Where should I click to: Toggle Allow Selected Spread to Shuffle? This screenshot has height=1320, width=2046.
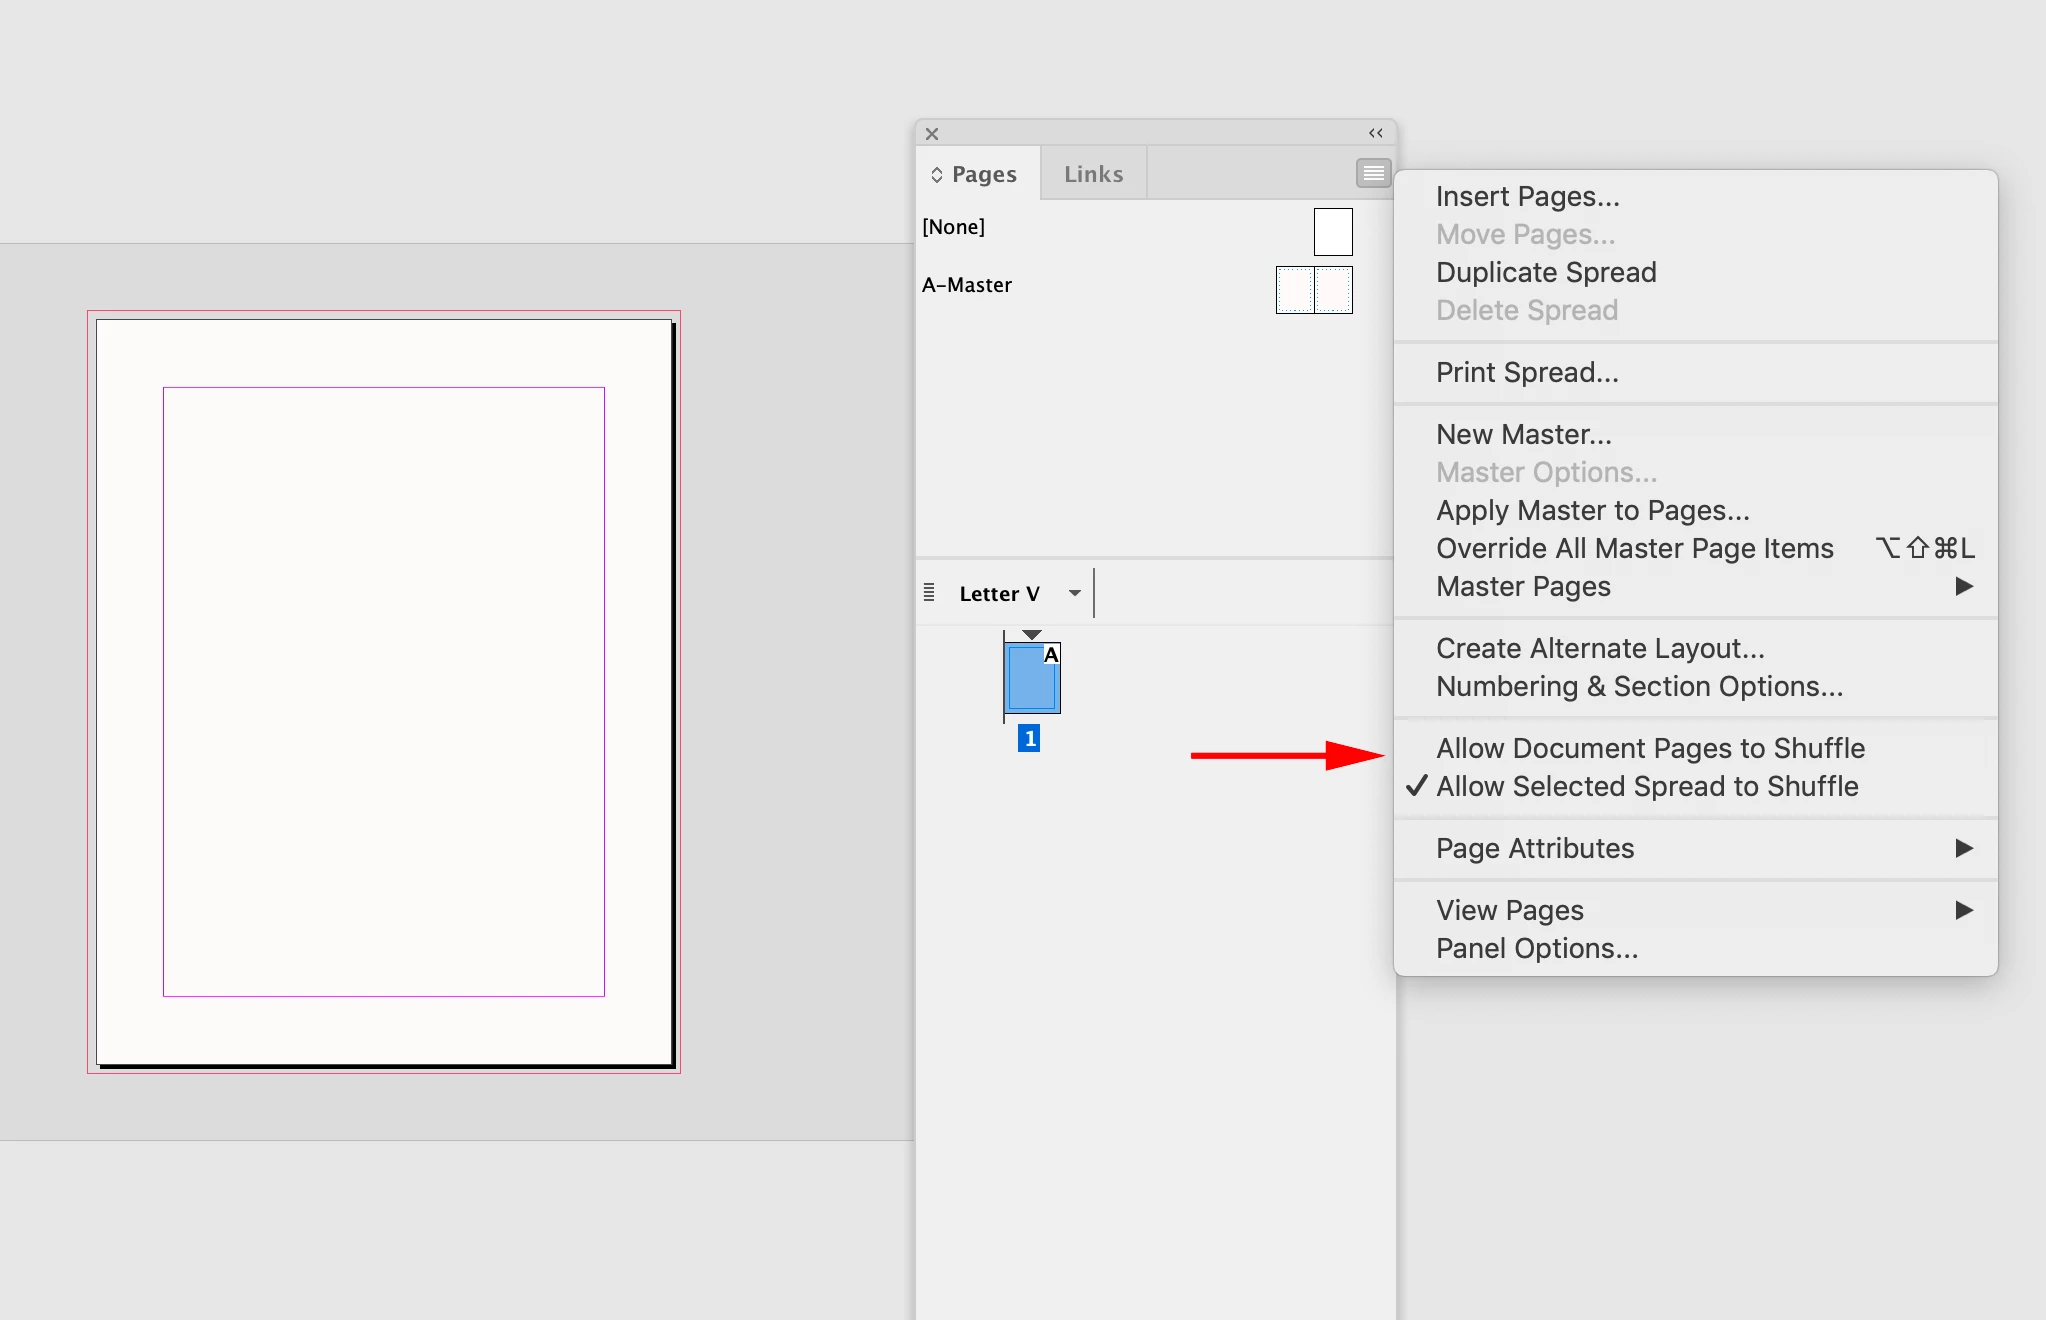pos(1646,787)
